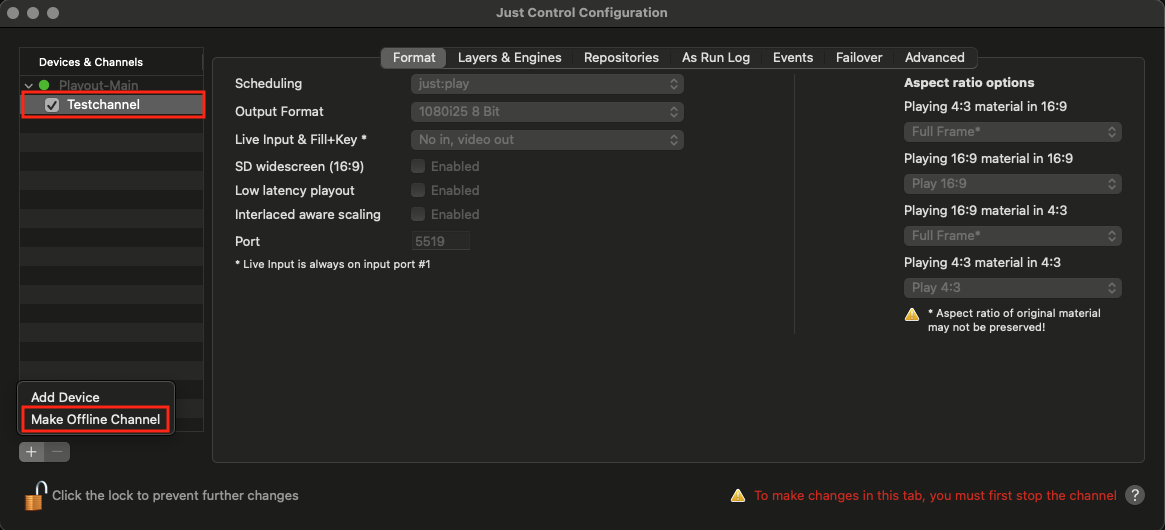The height and width of the screenshot is (530, 1165).
Task: Select the Testchannel row name
Action: tap(103, 105)
